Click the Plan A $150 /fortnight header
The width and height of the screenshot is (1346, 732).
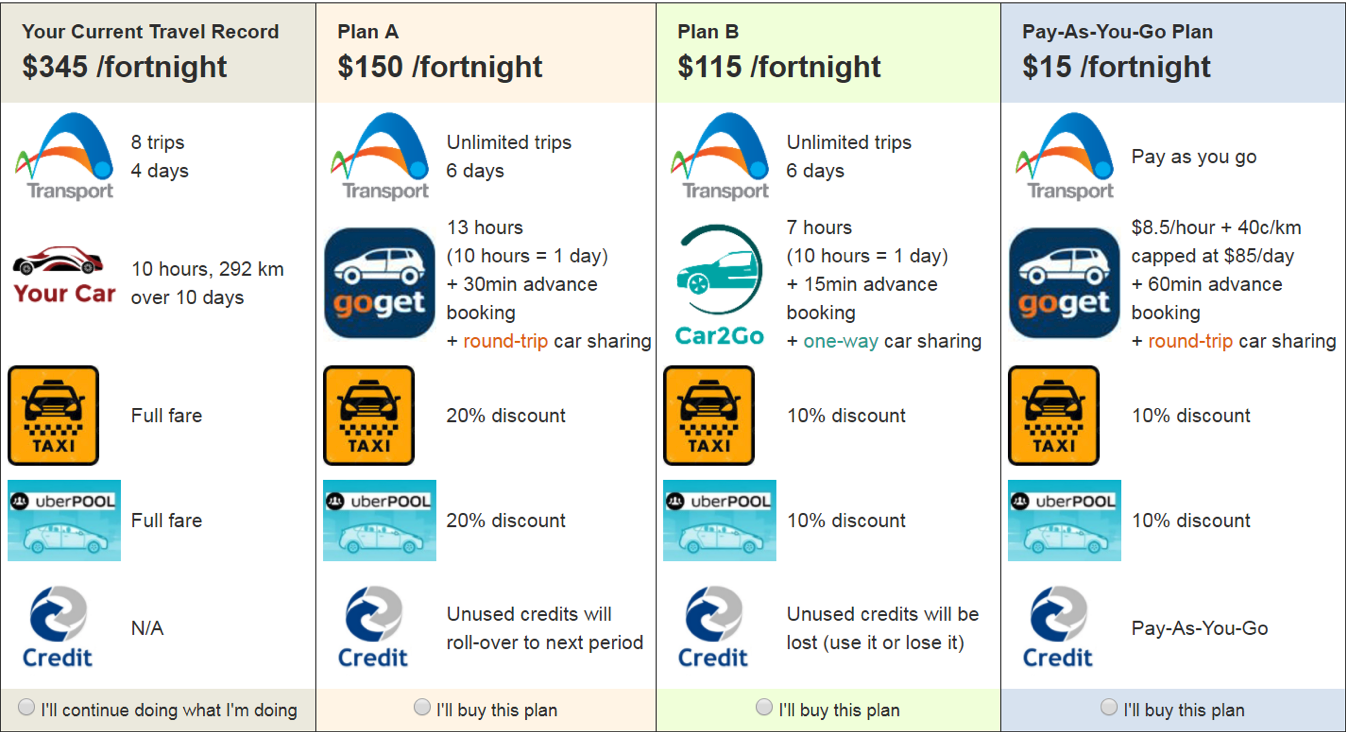(440, 67)
